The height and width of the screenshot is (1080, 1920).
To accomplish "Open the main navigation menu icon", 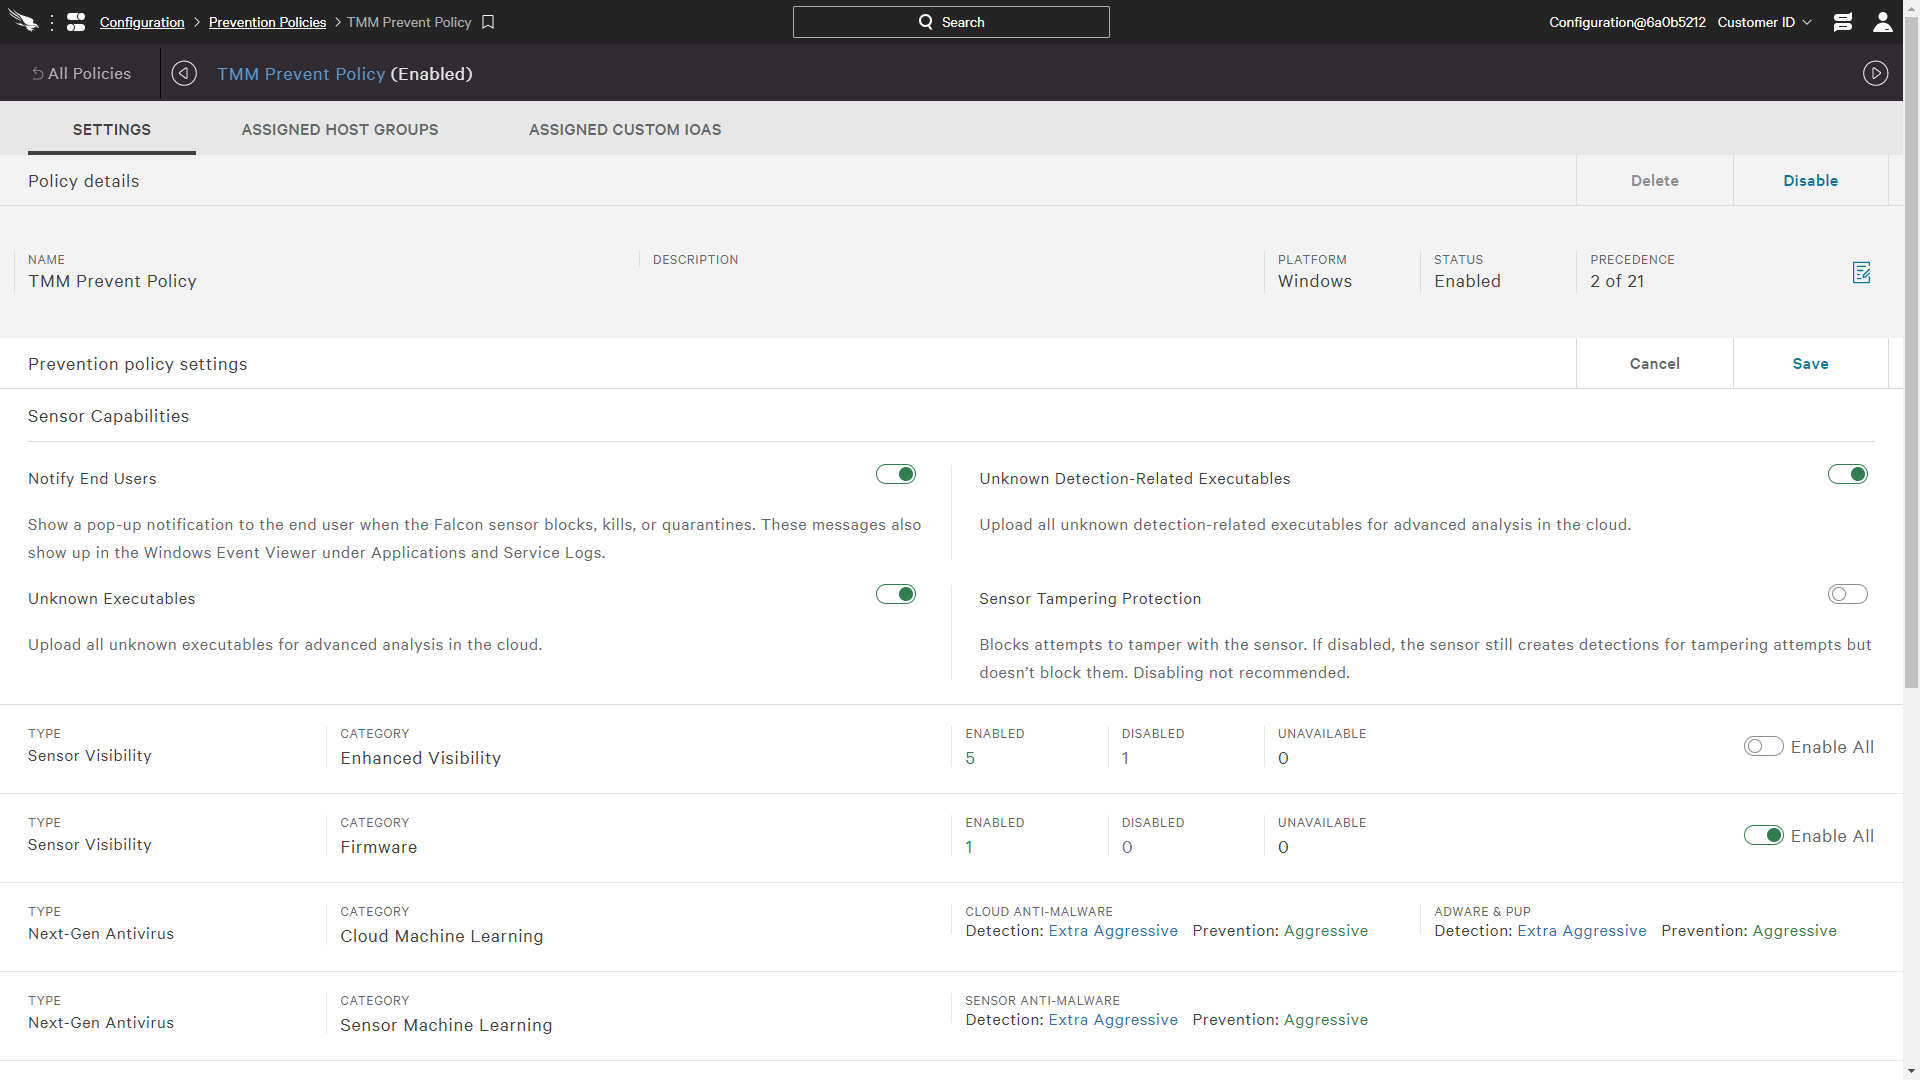I will [76, 22].
